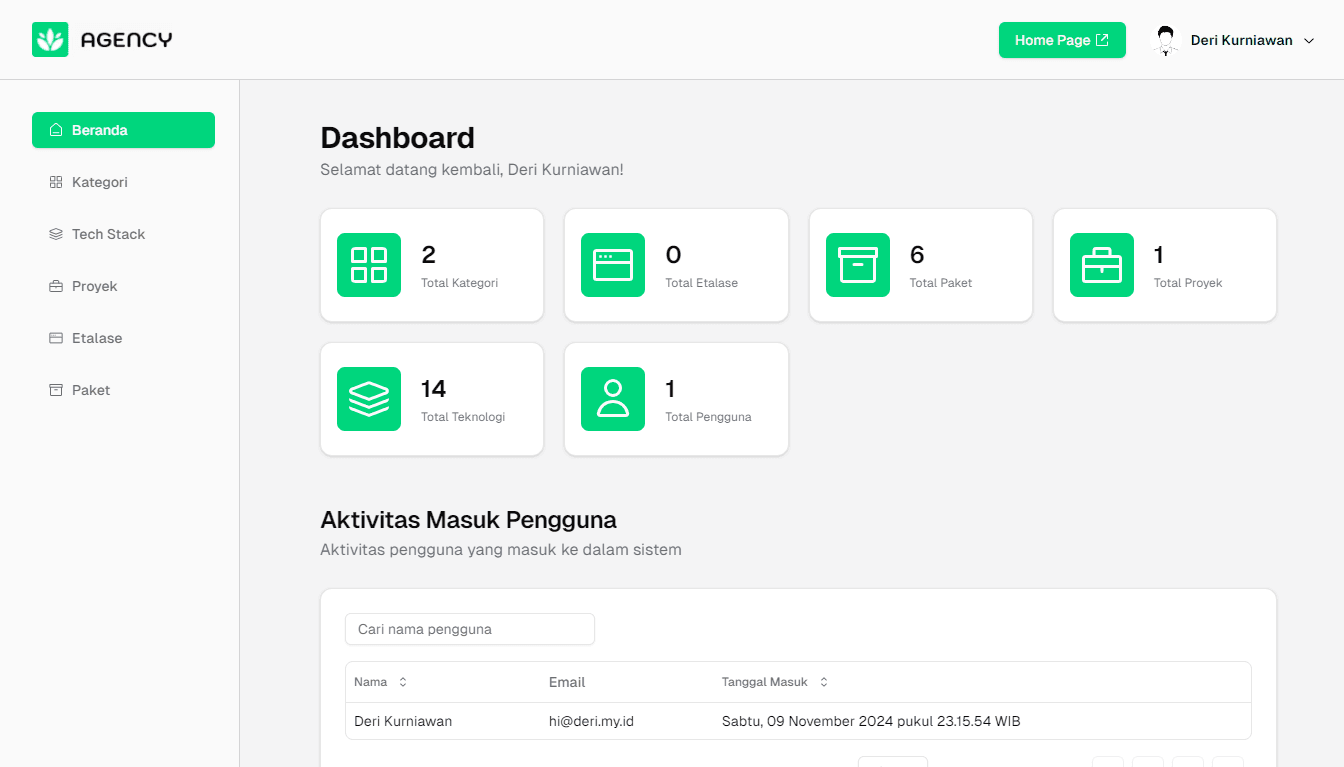Focus the Cari nama pengguna search field

coord(469,629)
